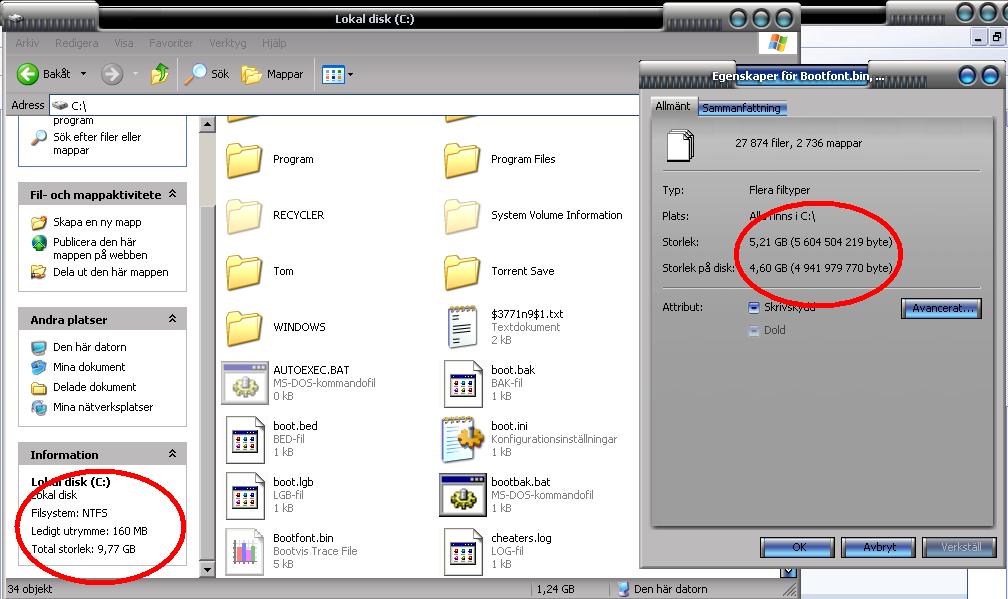Collapse the Fil- och mappaktiviteter panel
Image resolution: width=1008 pixels, height=599 pixels.
[x=172, y=195]
